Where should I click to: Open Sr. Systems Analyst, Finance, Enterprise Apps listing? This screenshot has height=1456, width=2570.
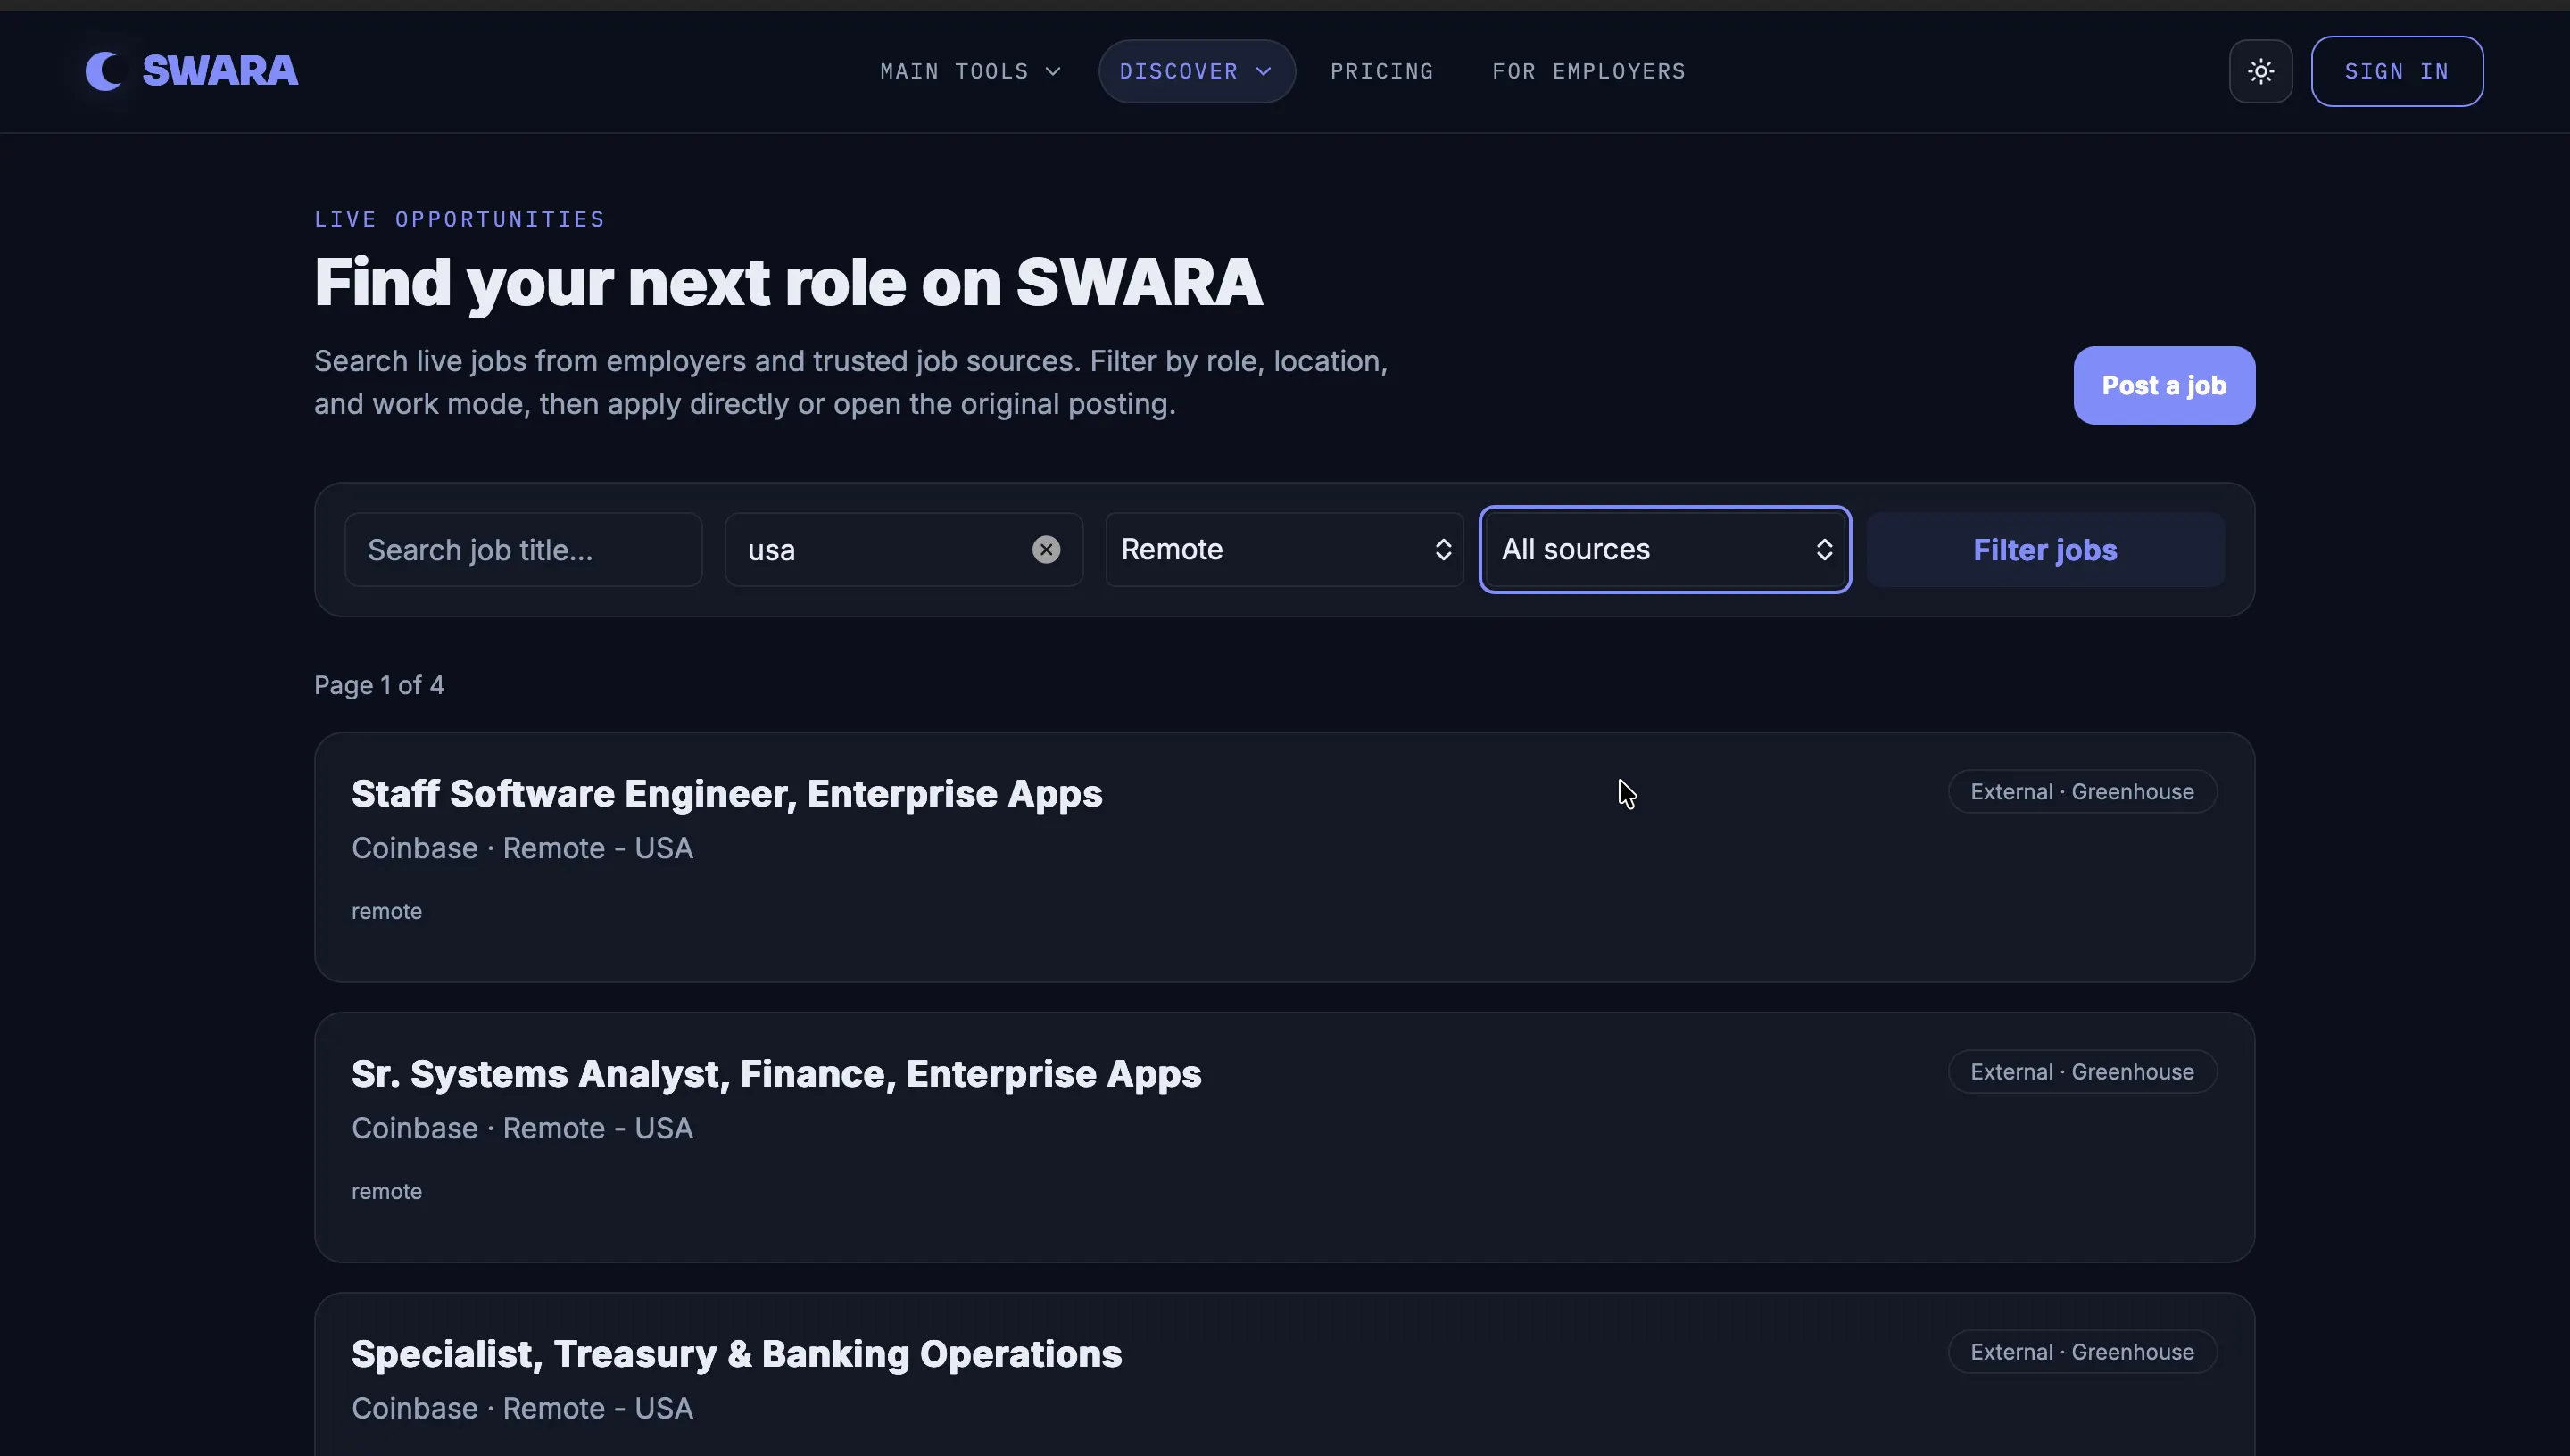pos(776,1074)
